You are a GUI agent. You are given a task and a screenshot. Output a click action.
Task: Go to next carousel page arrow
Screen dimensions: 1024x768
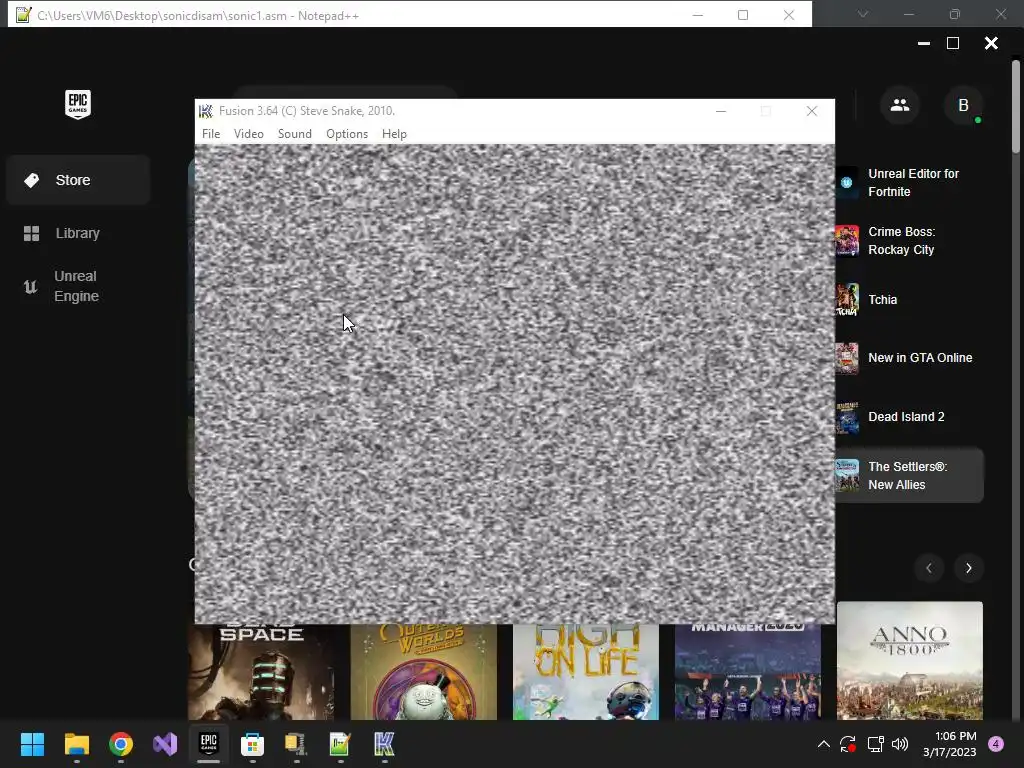[x=968, y=568]
